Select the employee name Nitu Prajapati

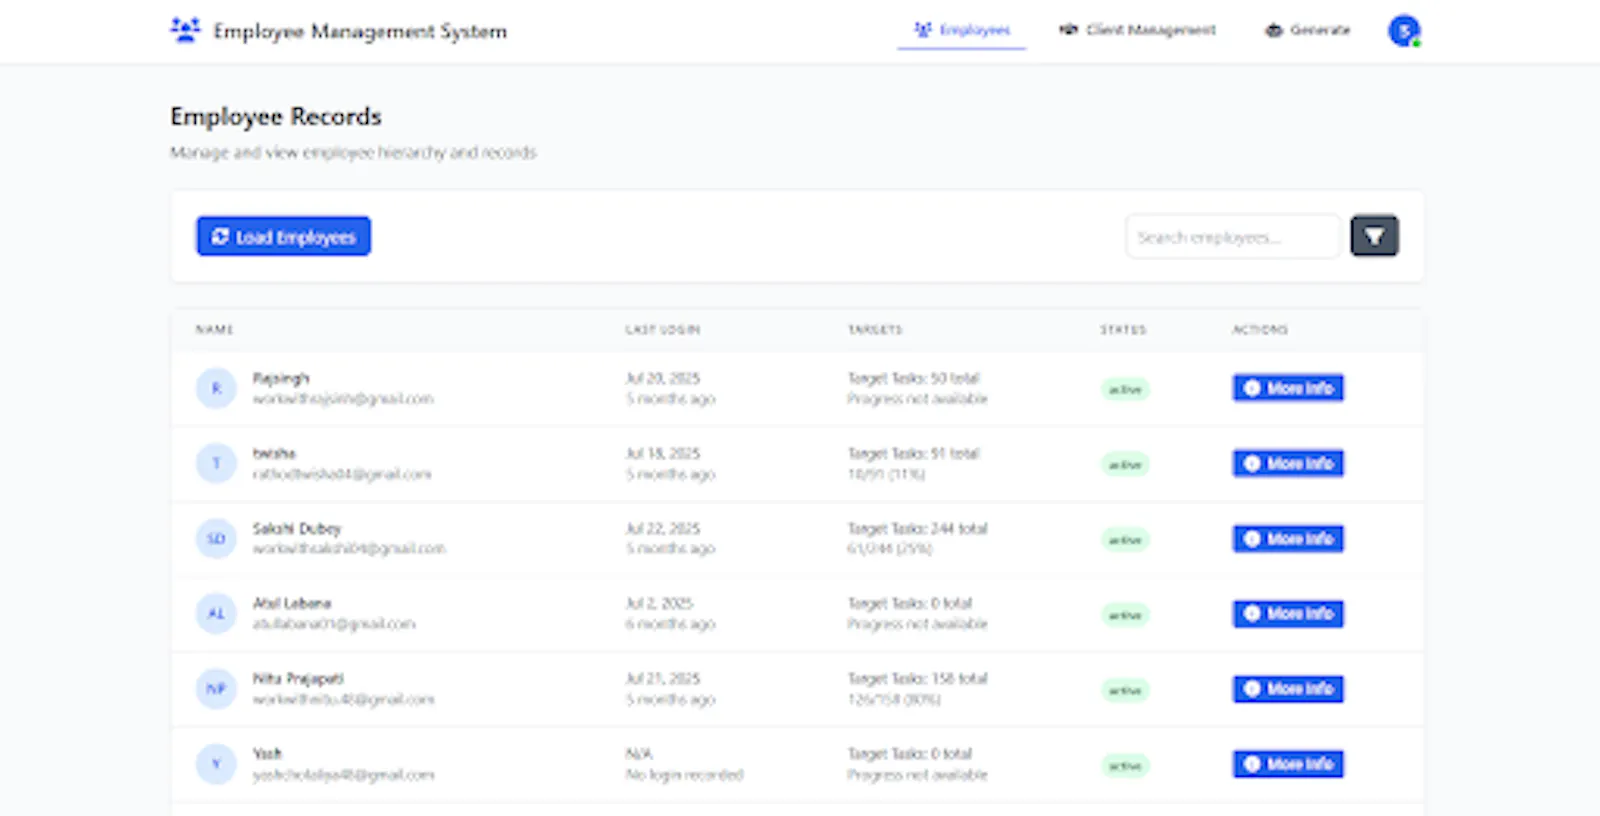click(298, 678)
